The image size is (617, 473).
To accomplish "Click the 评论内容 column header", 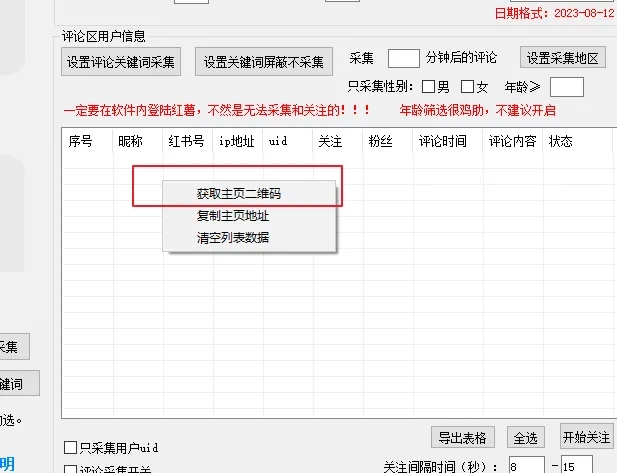I will coord(513,141).
